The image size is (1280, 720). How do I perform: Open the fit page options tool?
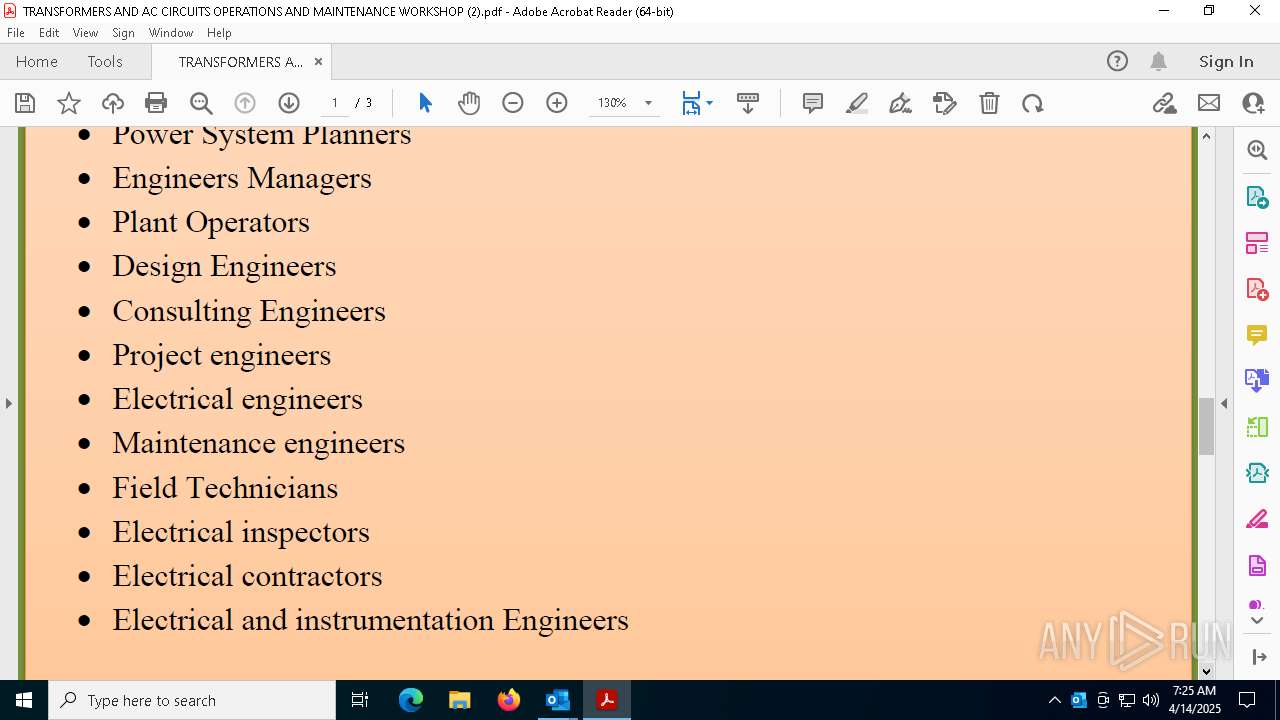point(691,103)
